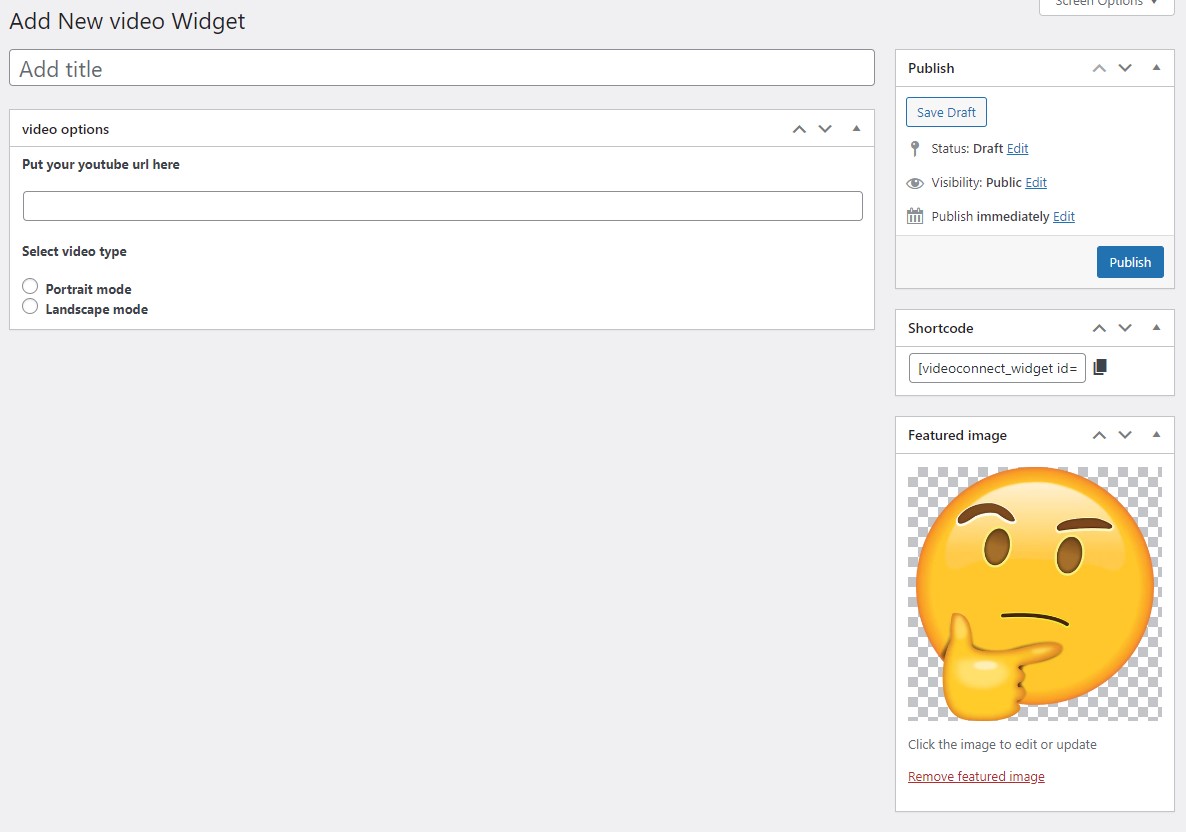The width and height of the screenshot is (1186, 832).
Task: Select the videoconnect_widget shortcode field
Action: click(997, 368)
